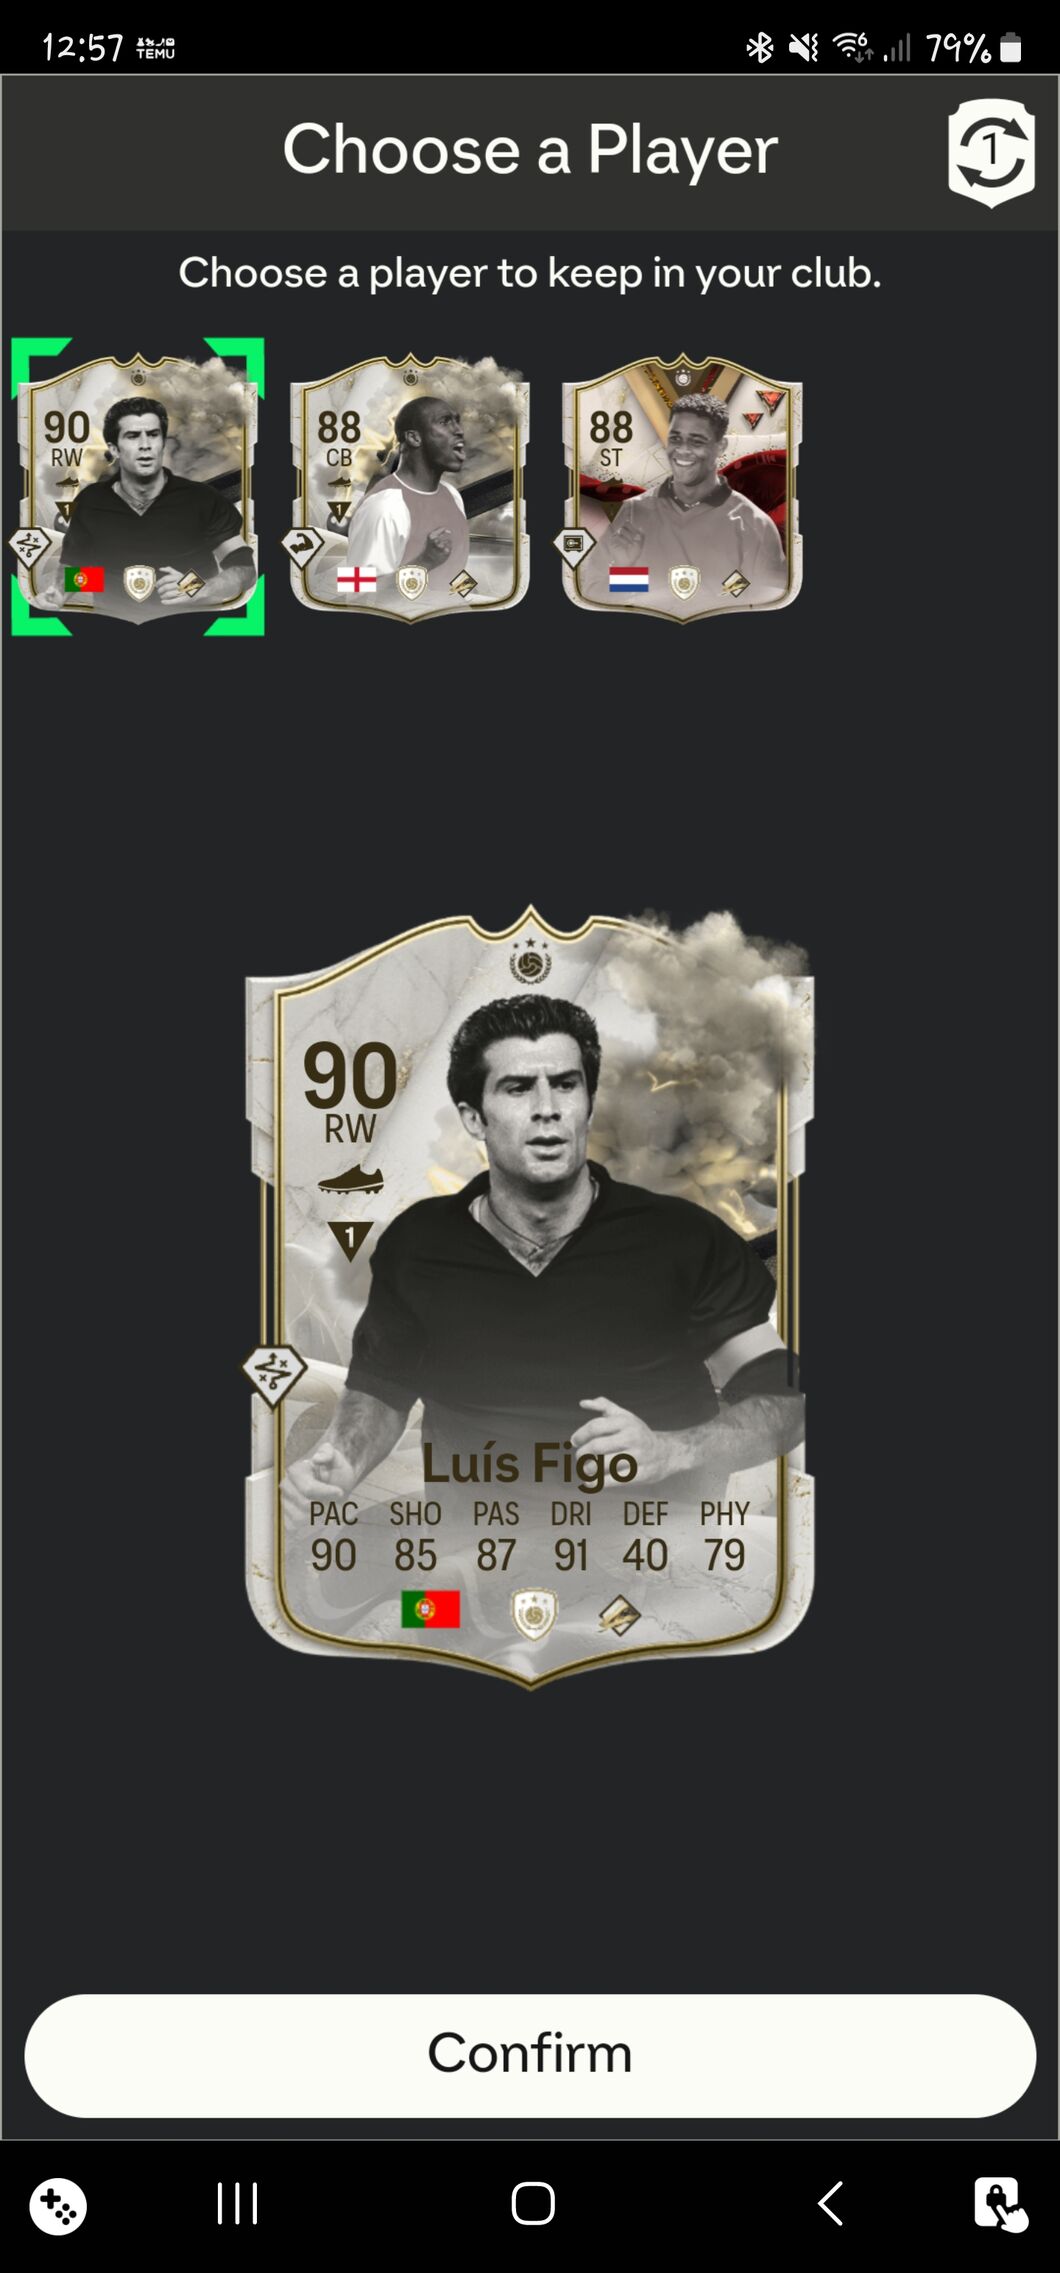Screen dimensions: 1060x2273
Task: Select the 88 CB England player card
Action: [410, 488]
